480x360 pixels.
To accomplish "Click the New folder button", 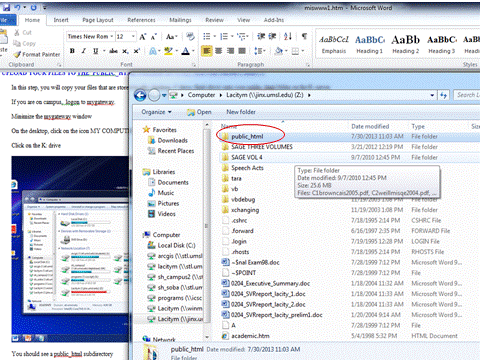I will pos(241,112).
